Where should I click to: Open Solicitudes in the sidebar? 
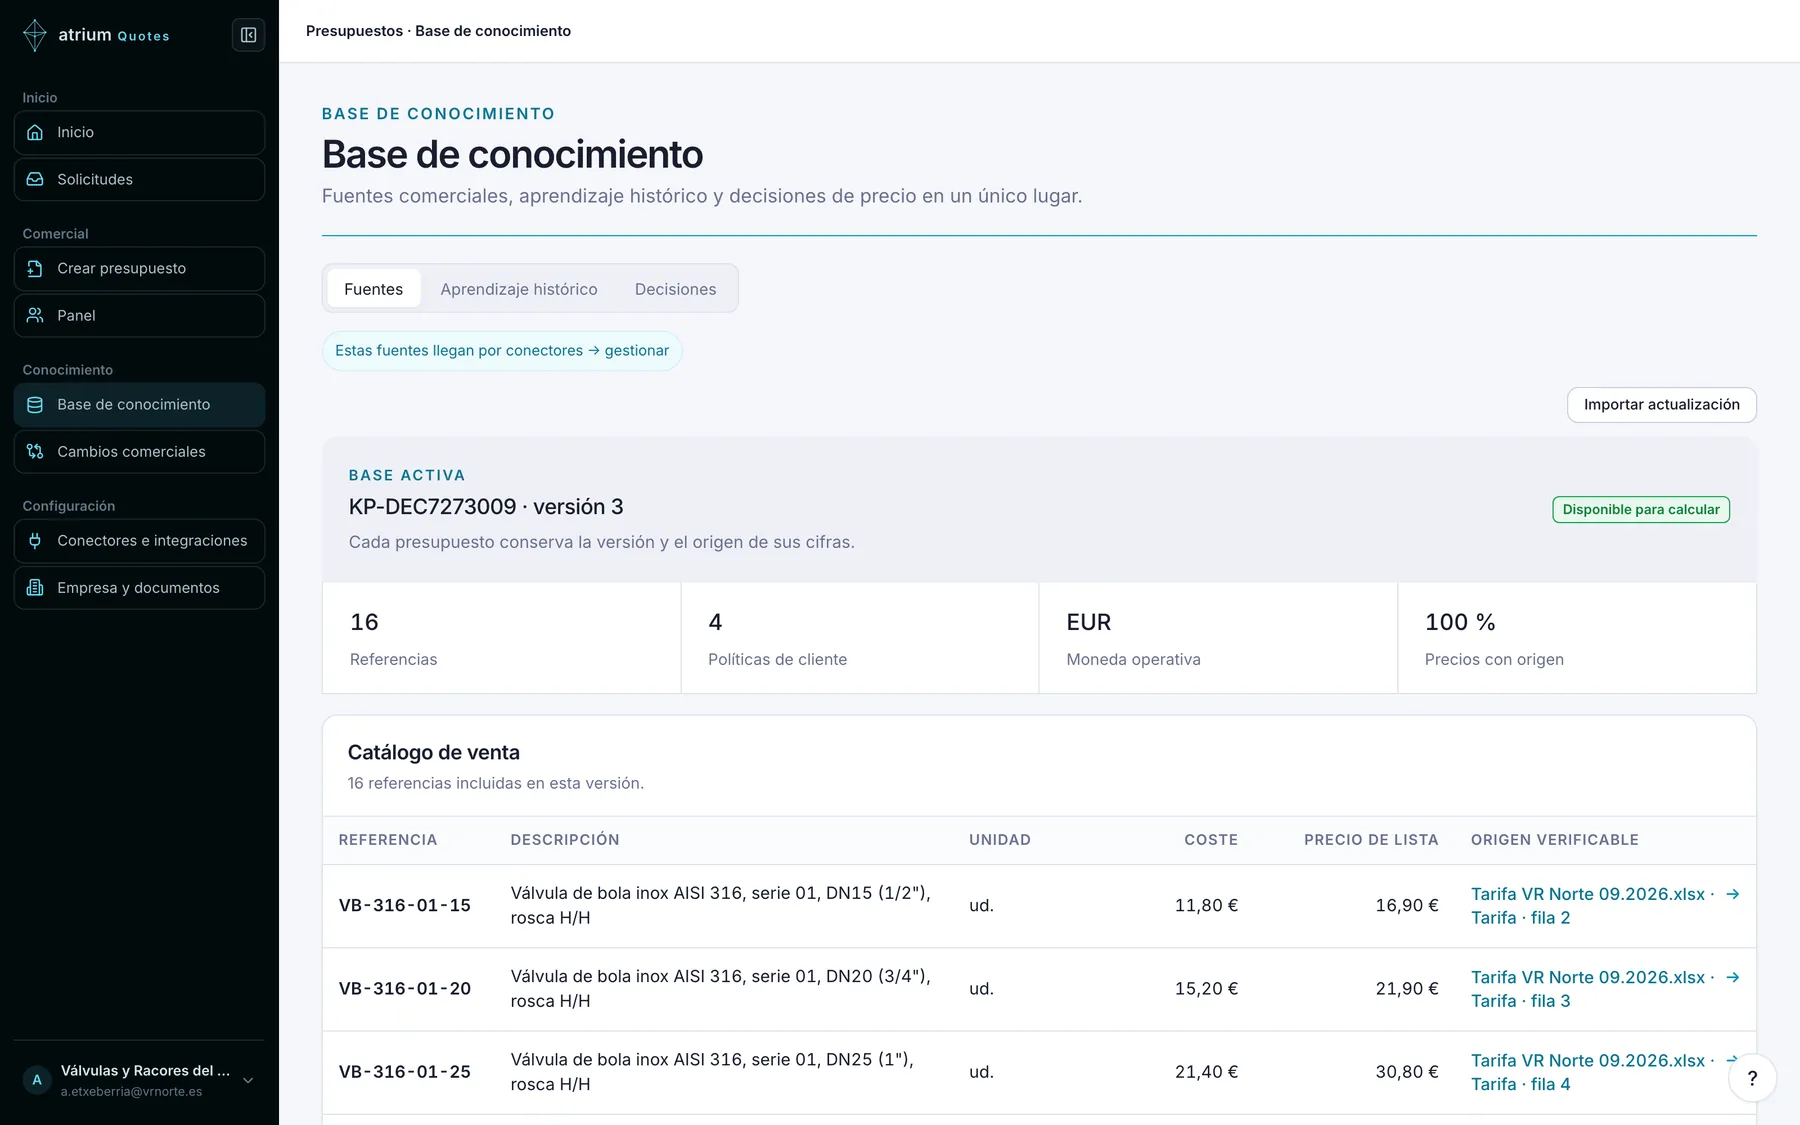point(139,179)
